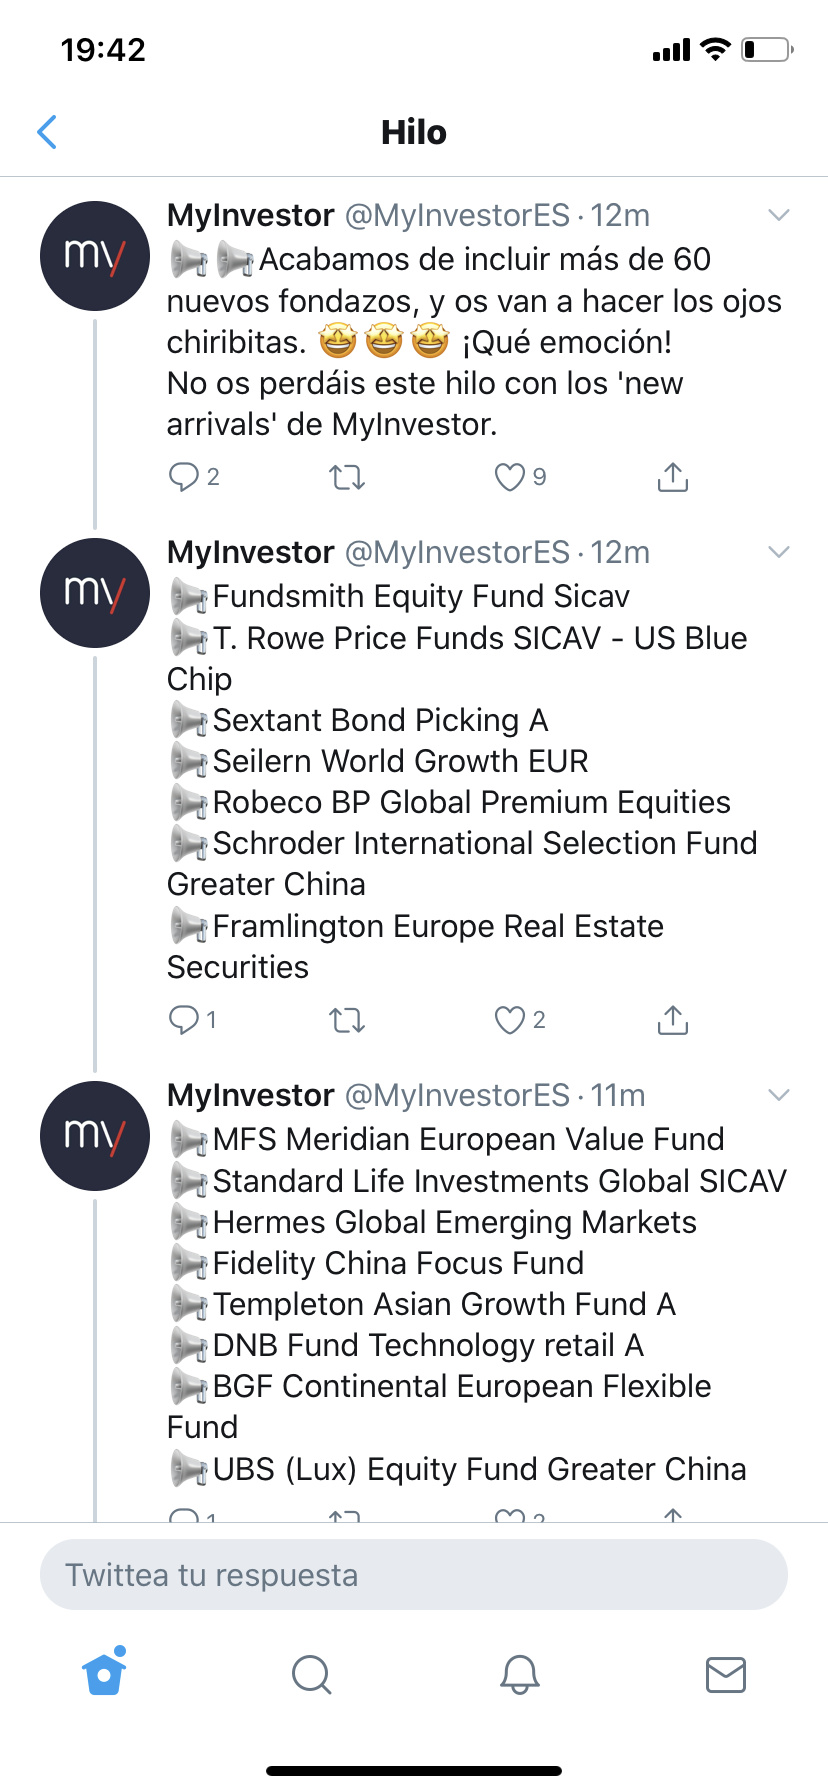Image resolution: width=828 pixels, height=1792 pixels.
Task: Open the Messages envelope tab
Action: click(x=726, y=1674)
